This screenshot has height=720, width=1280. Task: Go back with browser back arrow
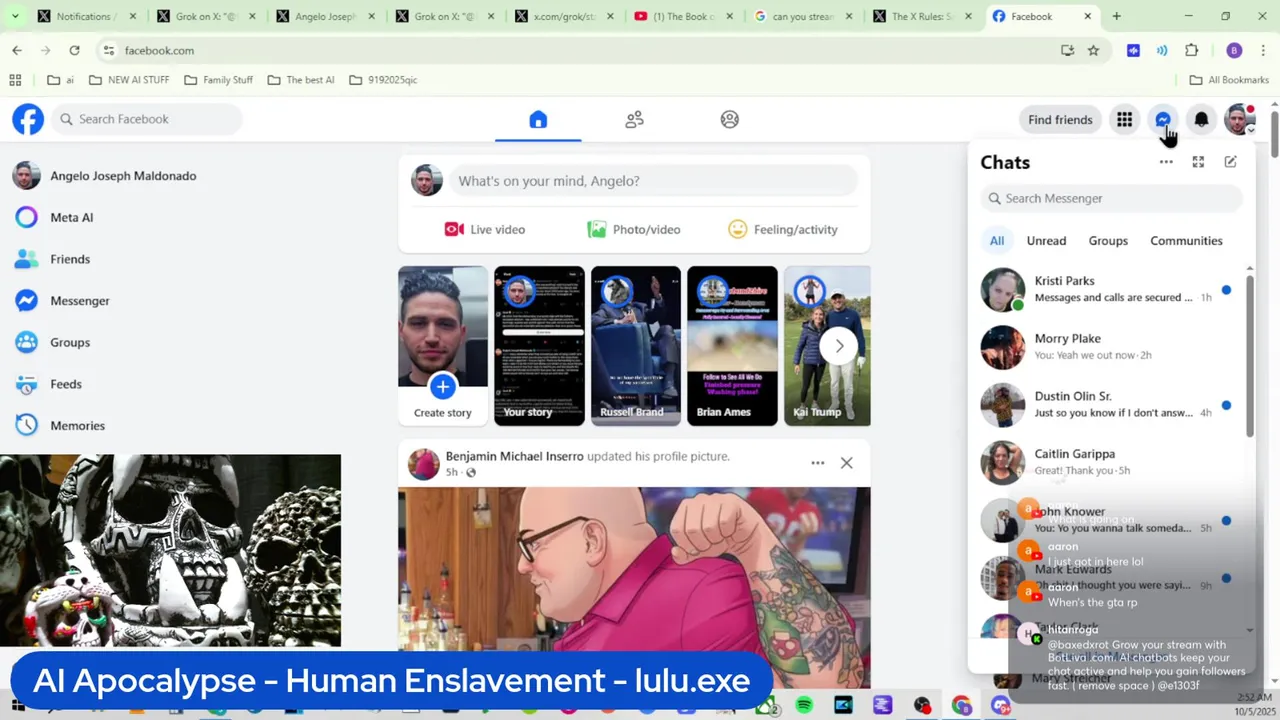(x=17, y=50)
